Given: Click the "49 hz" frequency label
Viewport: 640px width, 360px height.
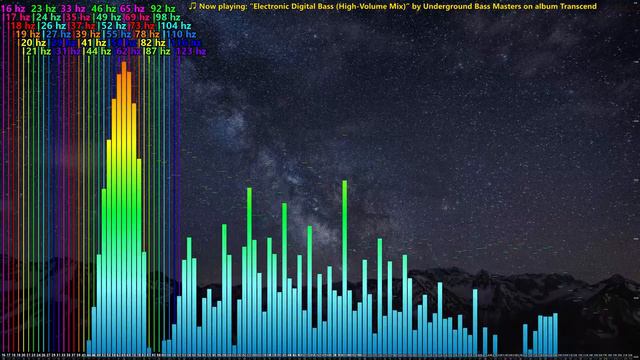Looking at the screenshot, I should click(x=109, y=18).
